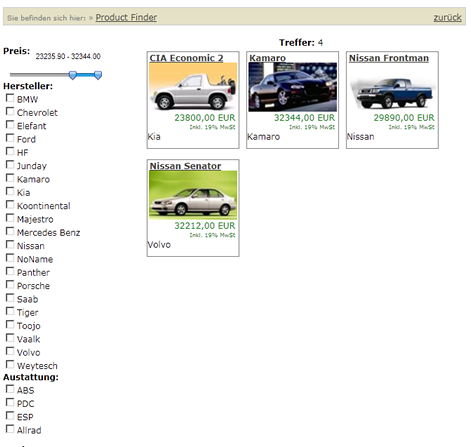Image resolution: width=471 pixels, height=447 pixels.
Task: Click the Kamaro manufacturer label below the Kamaro price
Action: [263, 137]
